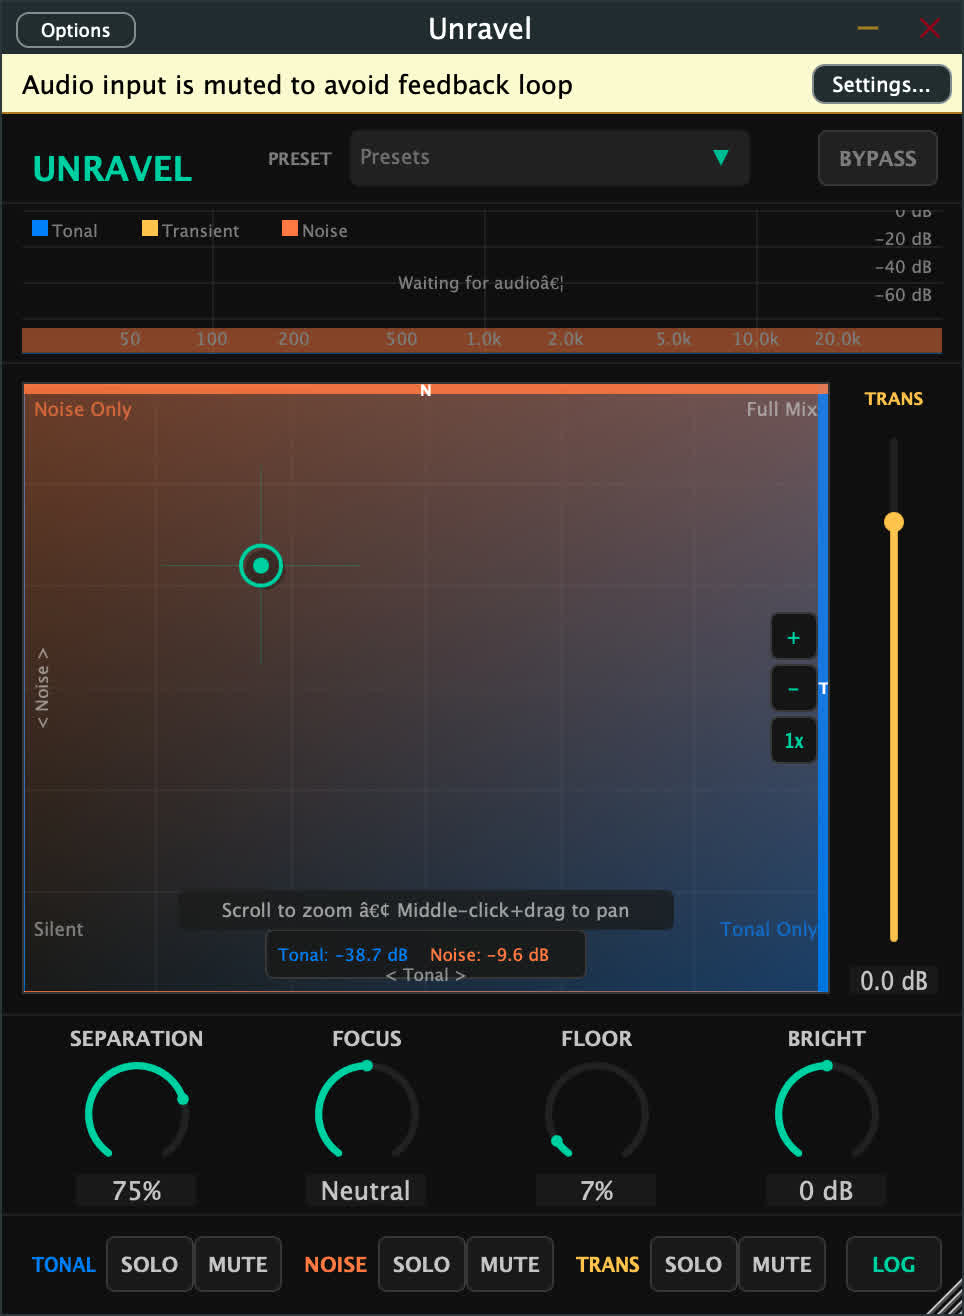This screenshot has width=964, height=1316.
Task: Solo the Trans component
Action: pyautogui.click(x=693, y=1264)
